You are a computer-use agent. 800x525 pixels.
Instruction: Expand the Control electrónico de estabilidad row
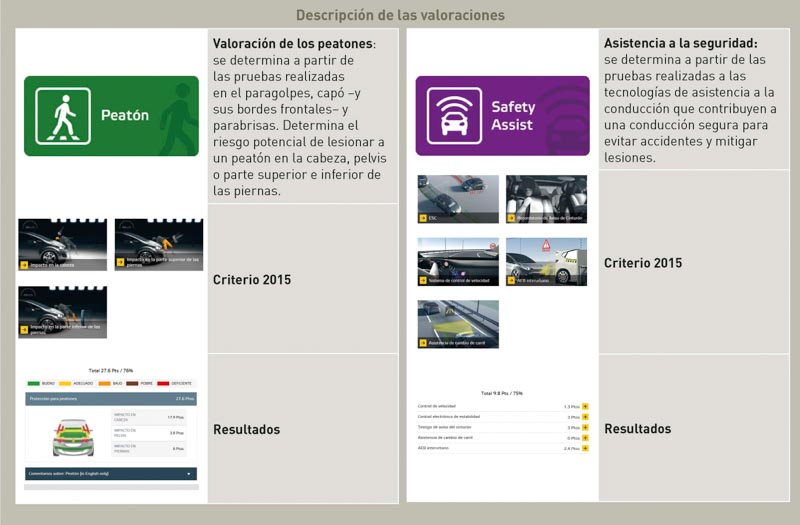point(585,417)
